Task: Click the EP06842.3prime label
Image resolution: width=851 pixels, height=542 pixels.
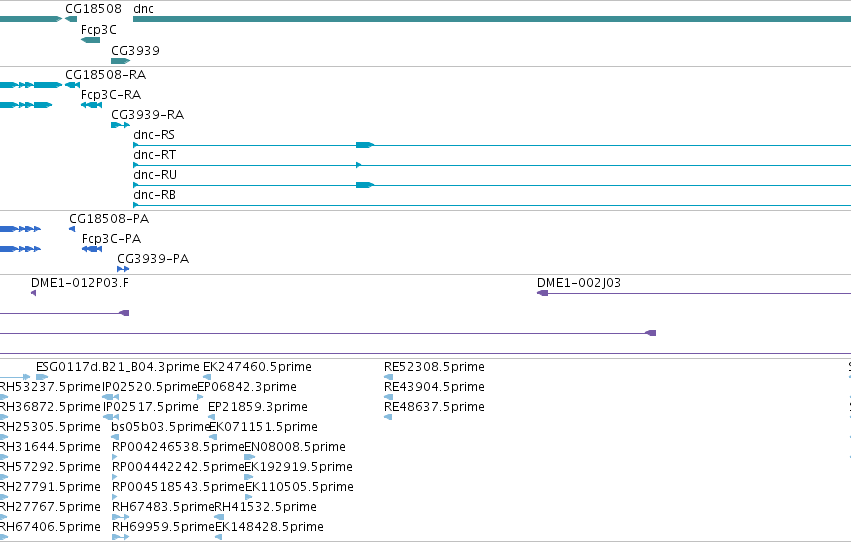Action: tap(247, 387)
